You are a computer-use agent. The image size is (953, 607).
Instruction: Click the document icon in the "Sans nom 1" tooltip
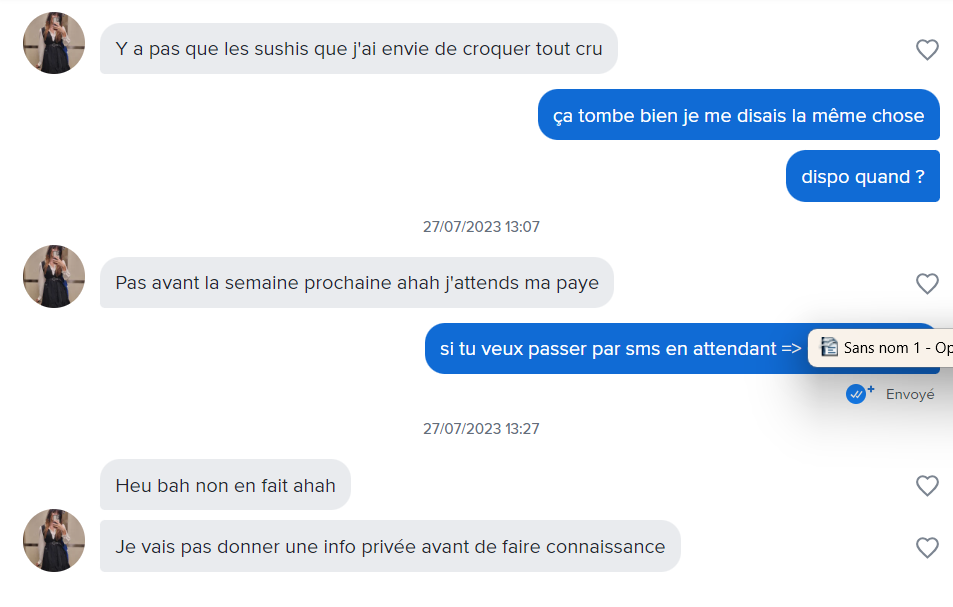pos(828,347)
